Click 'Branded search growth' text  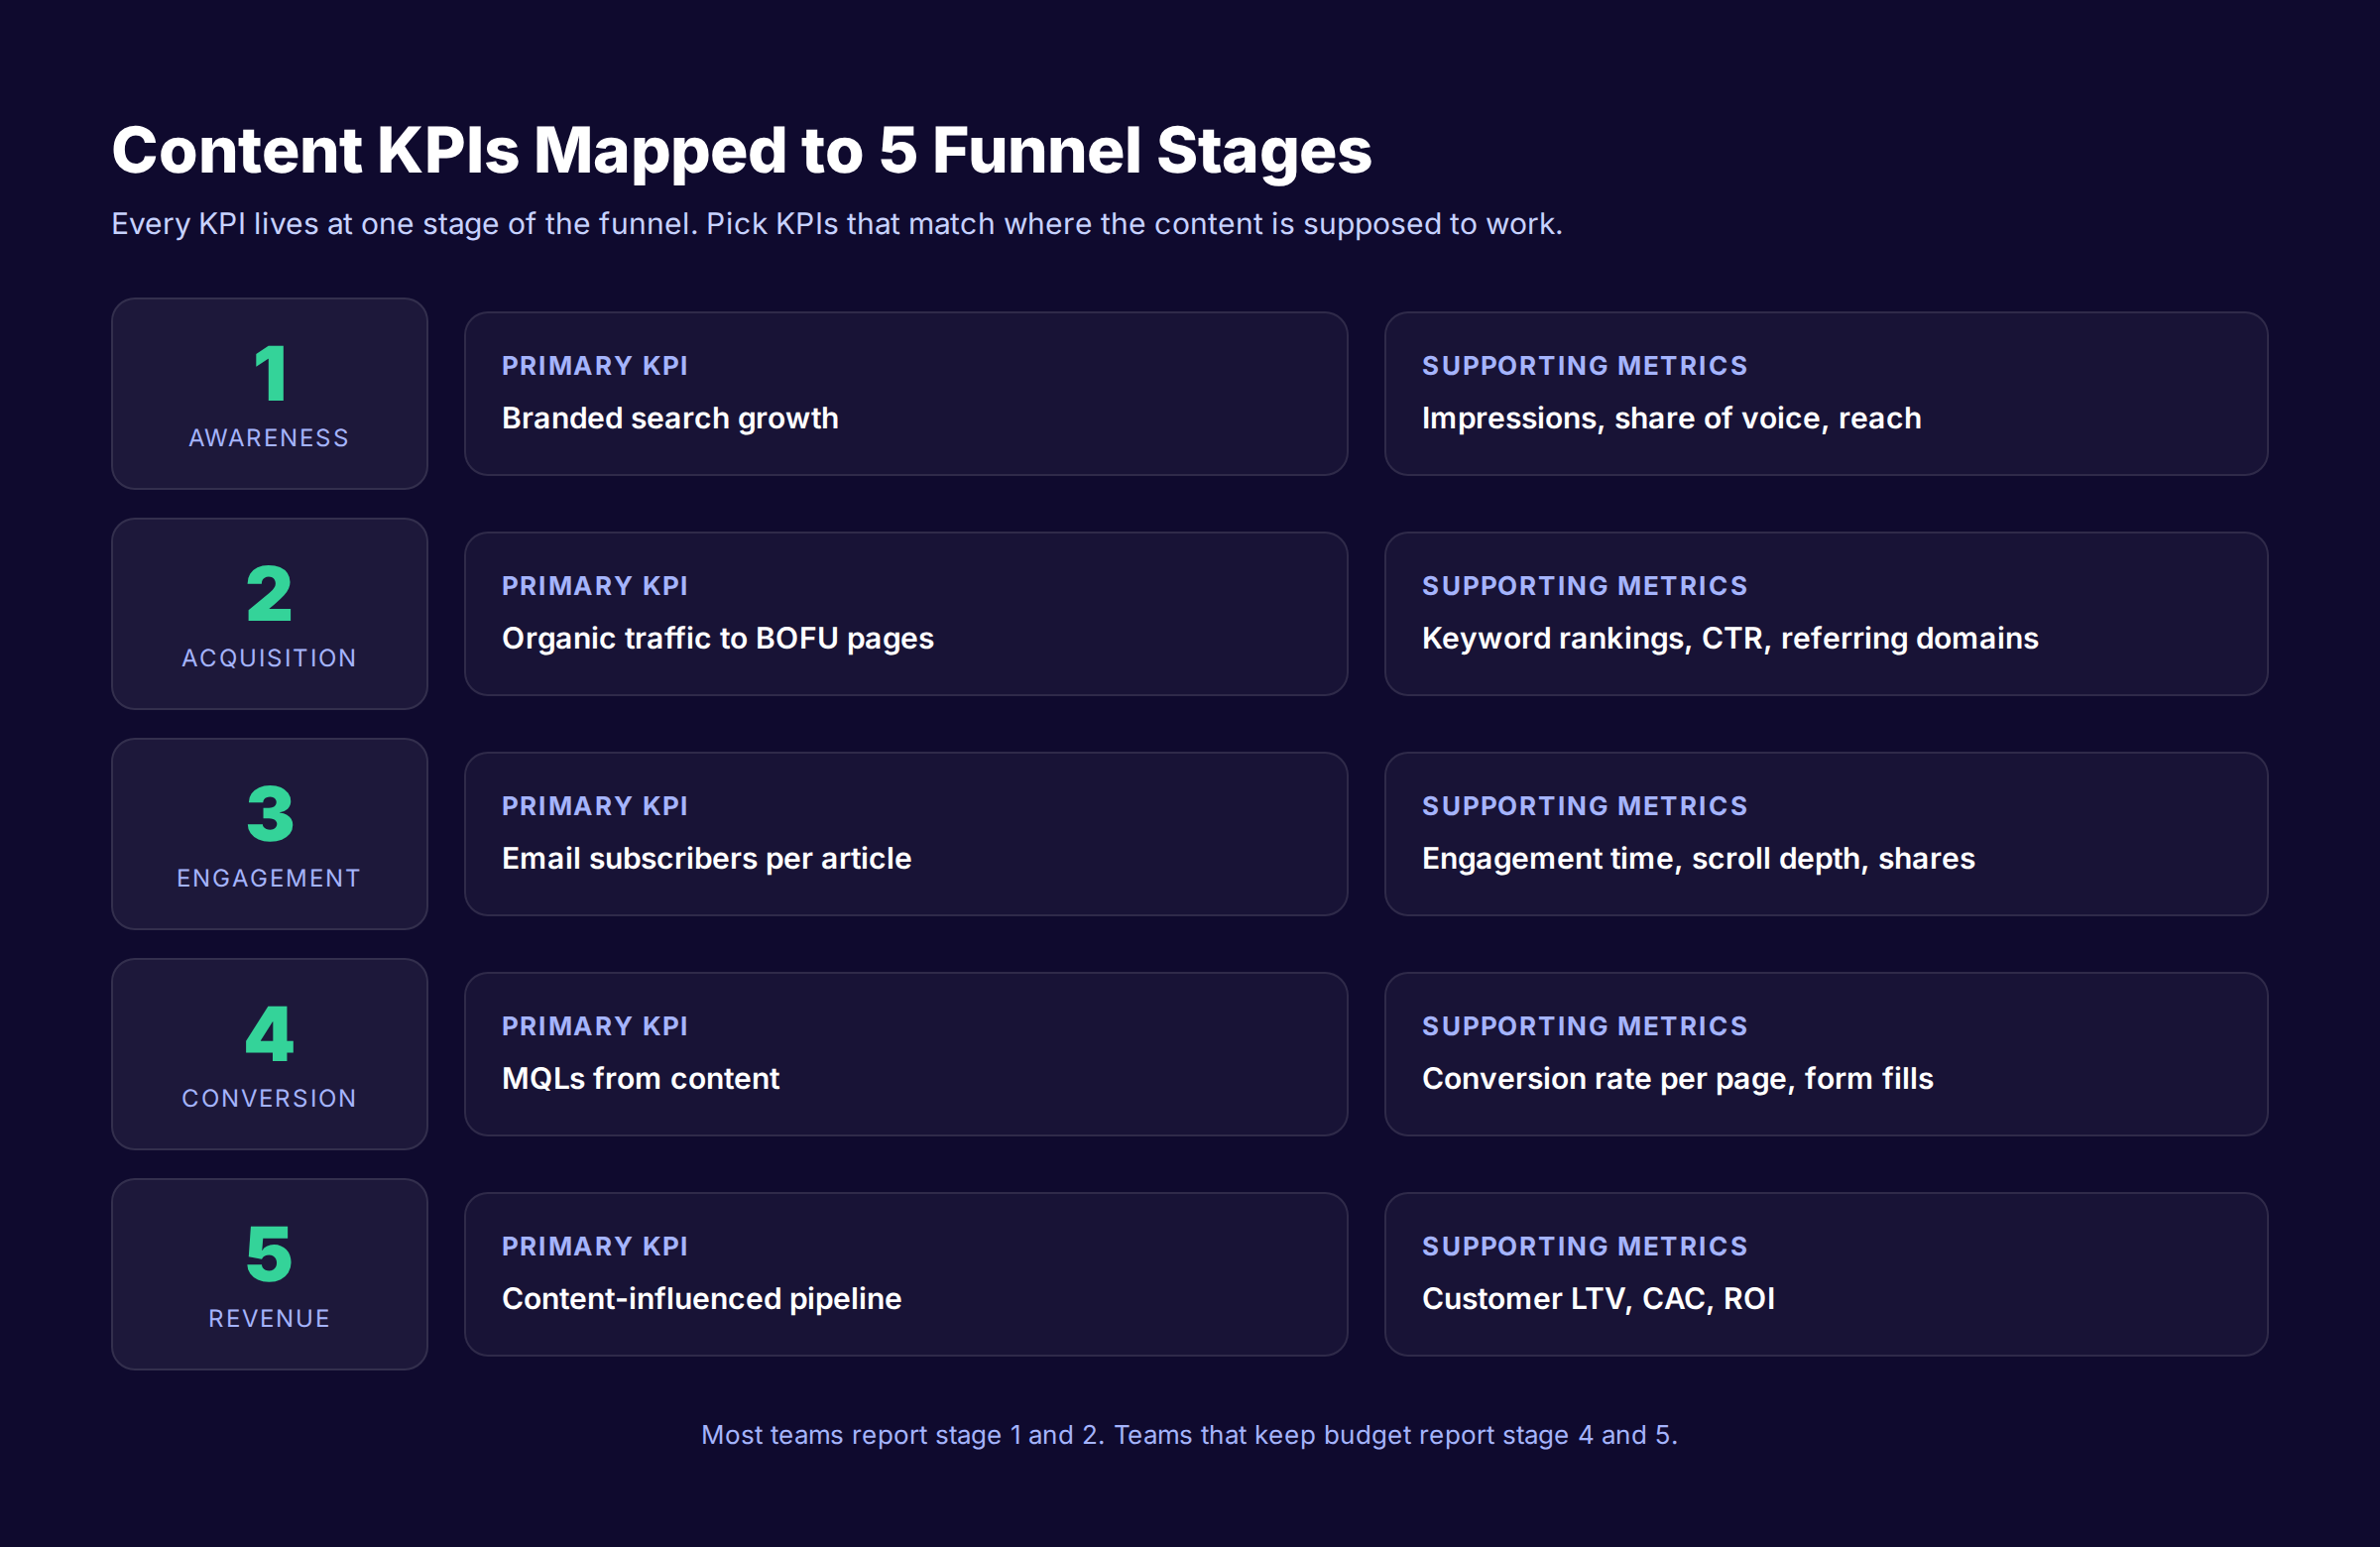click(669, 418)
